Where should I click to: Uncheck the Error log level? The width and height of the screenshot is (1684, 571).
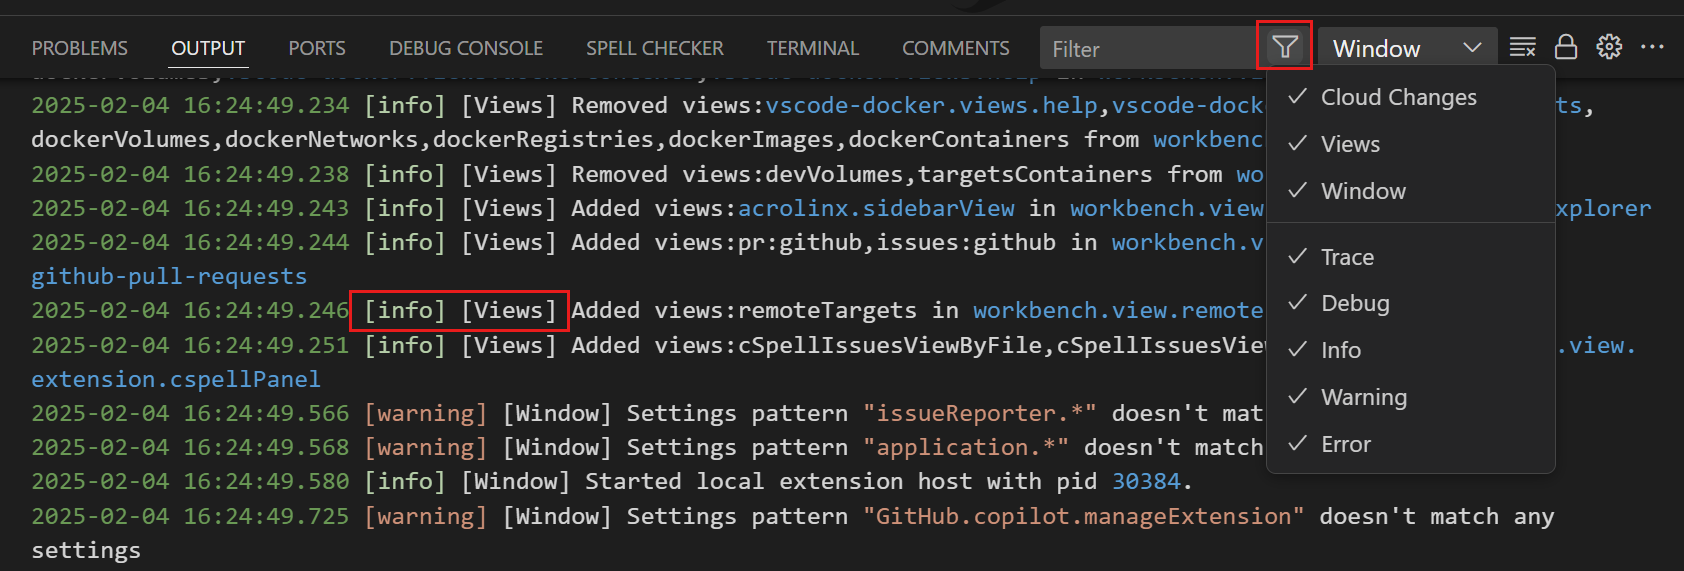(x=1345, y=444)
